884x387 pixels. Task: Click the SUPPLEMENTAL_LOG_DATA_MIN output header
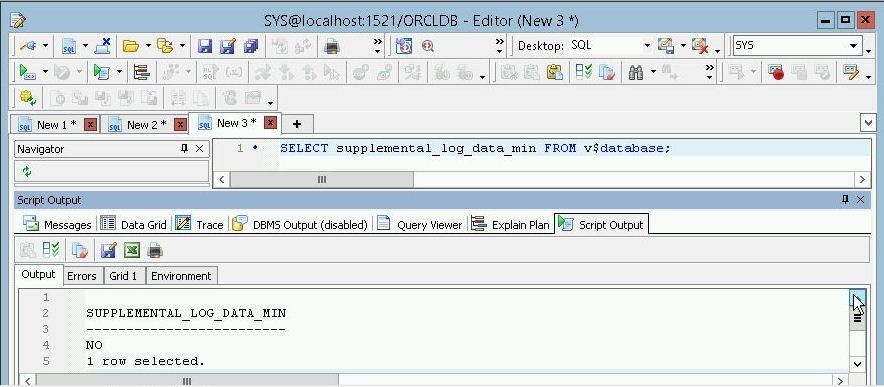186,313
